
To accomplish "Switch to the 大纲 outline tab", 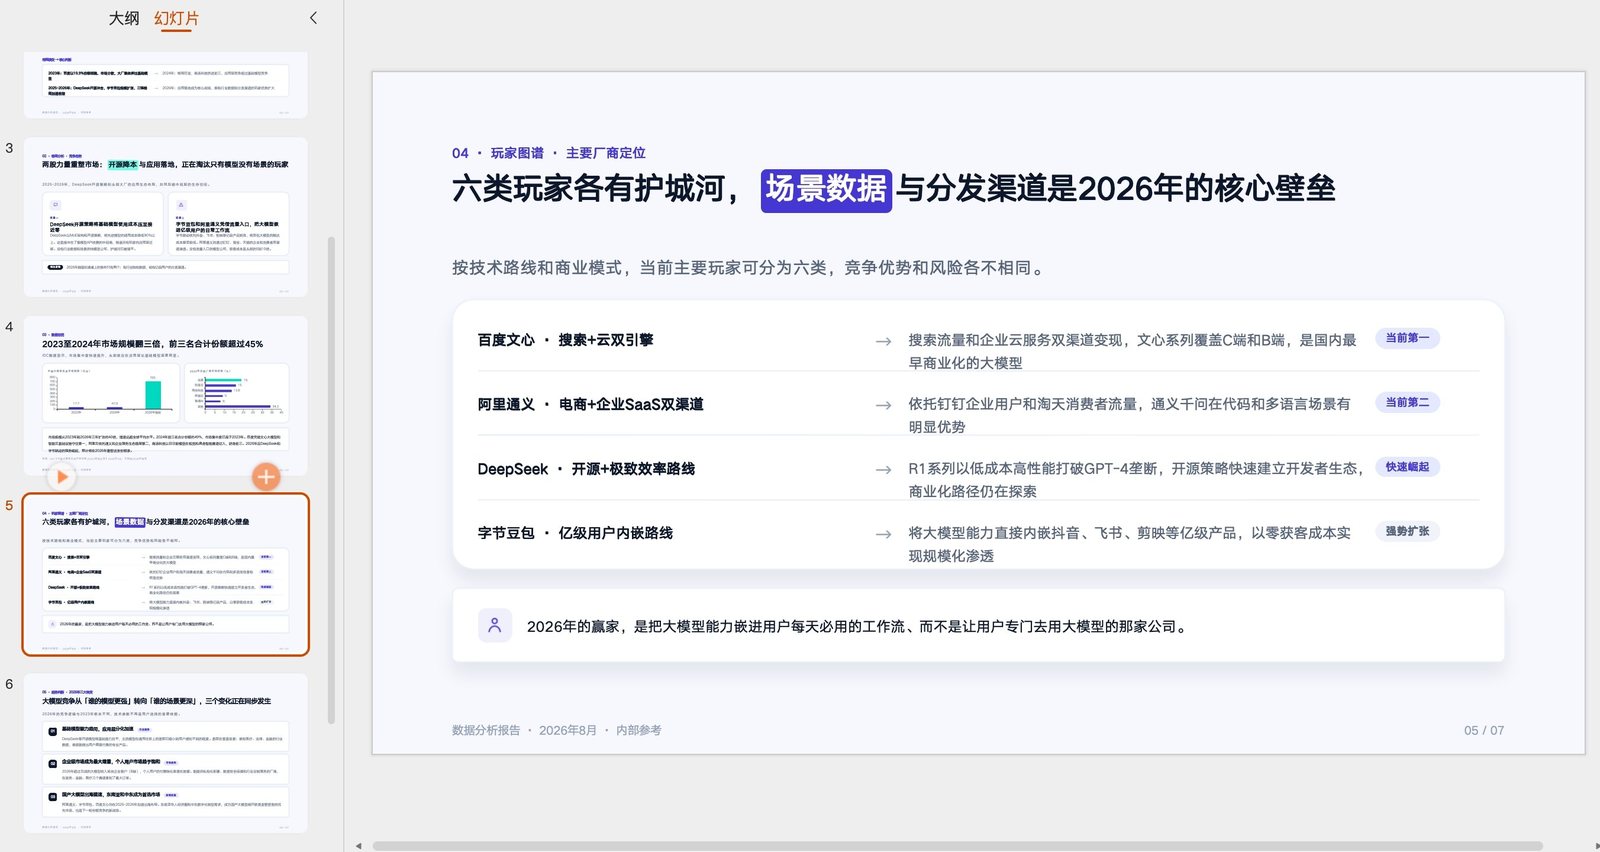I will coord(124,18).
